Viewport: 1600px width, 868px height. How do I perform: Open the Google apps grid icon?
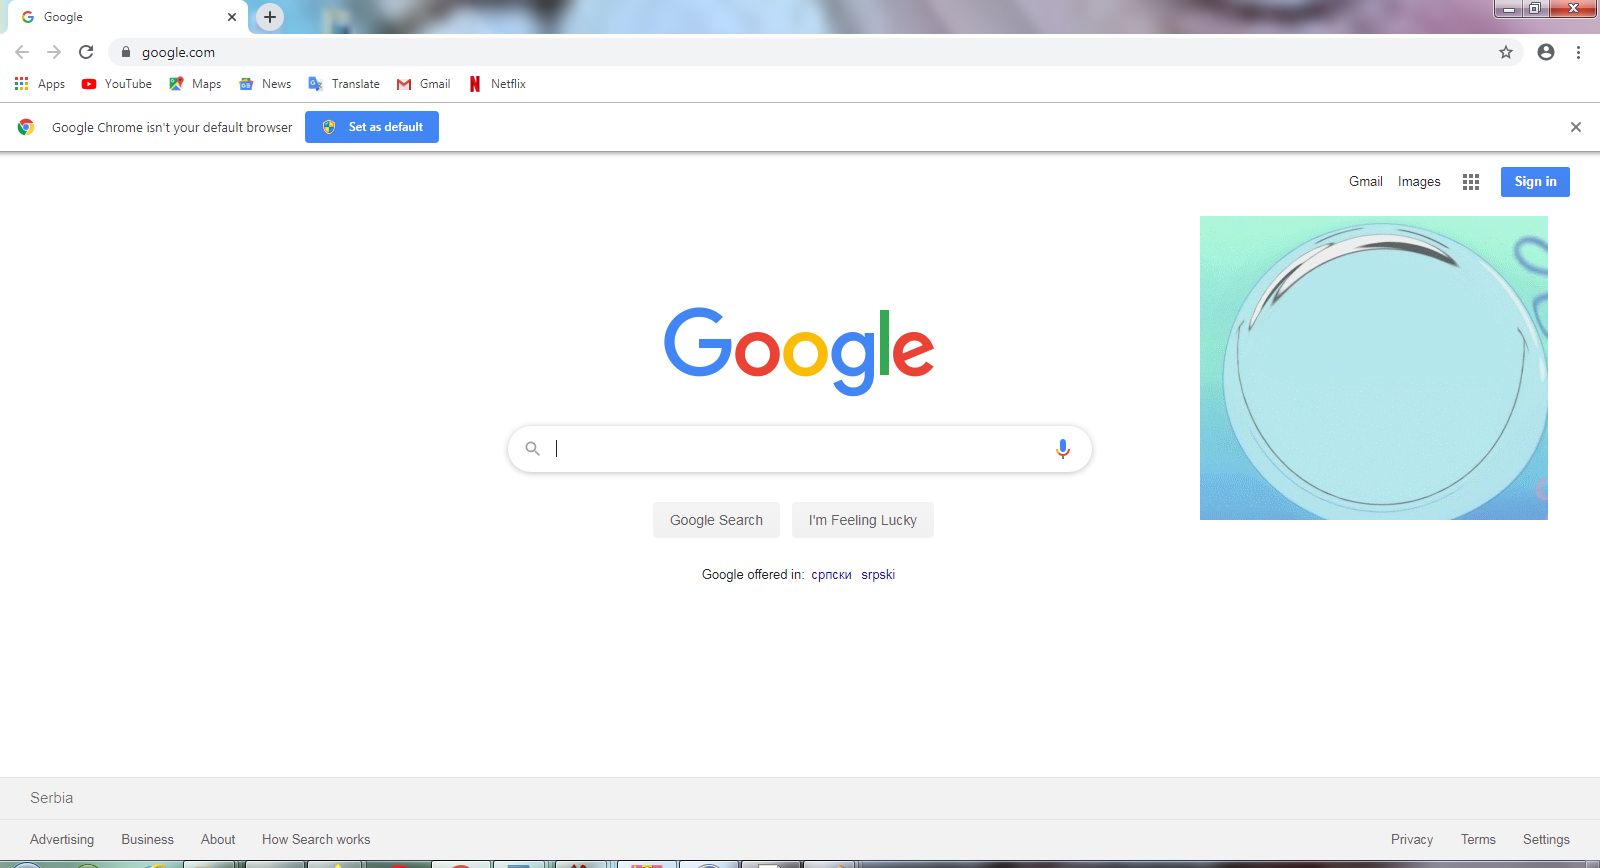[x=1471, y=182]
